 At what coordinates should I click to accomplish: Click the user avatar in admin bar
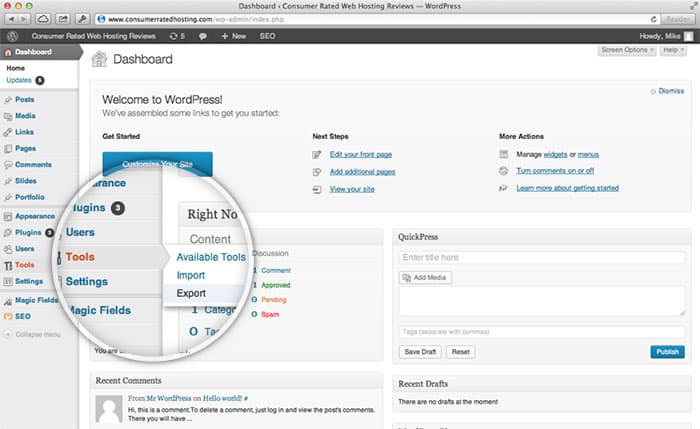coord(689,36)
